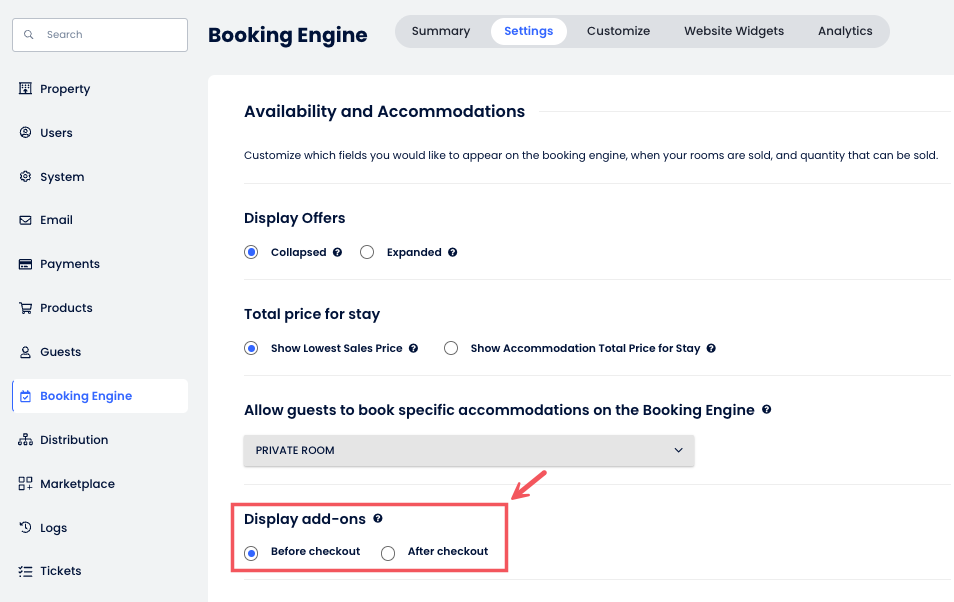Click the Search input field

[x=100, y=35]
